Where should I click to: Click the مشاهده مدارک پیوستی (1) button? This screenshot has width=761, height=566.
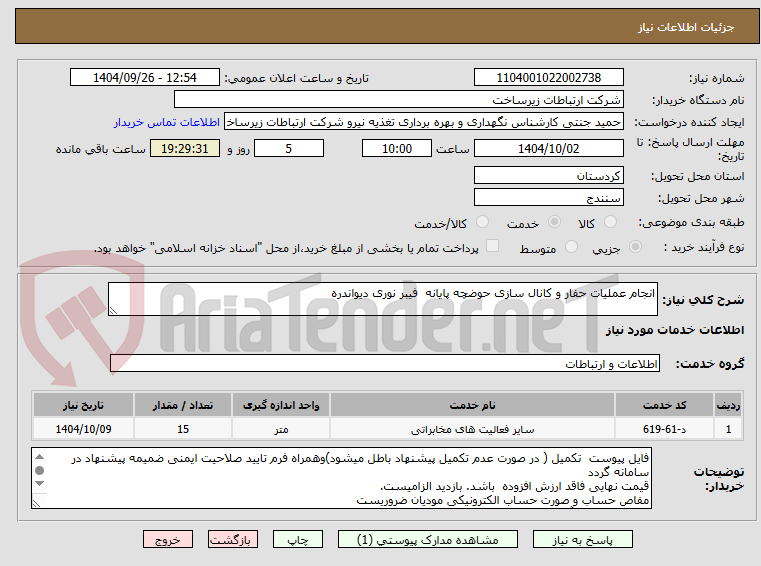click(x=428, y=539)
